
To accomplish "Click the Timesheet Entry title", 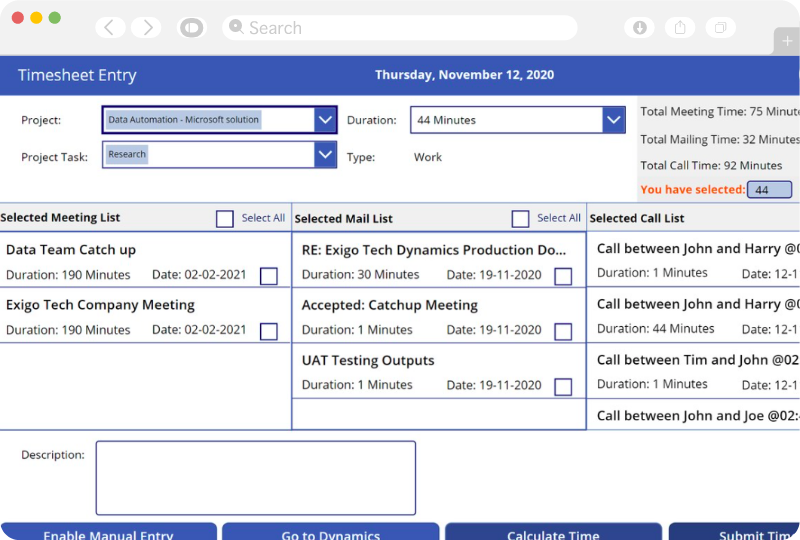I will (77, 75).
